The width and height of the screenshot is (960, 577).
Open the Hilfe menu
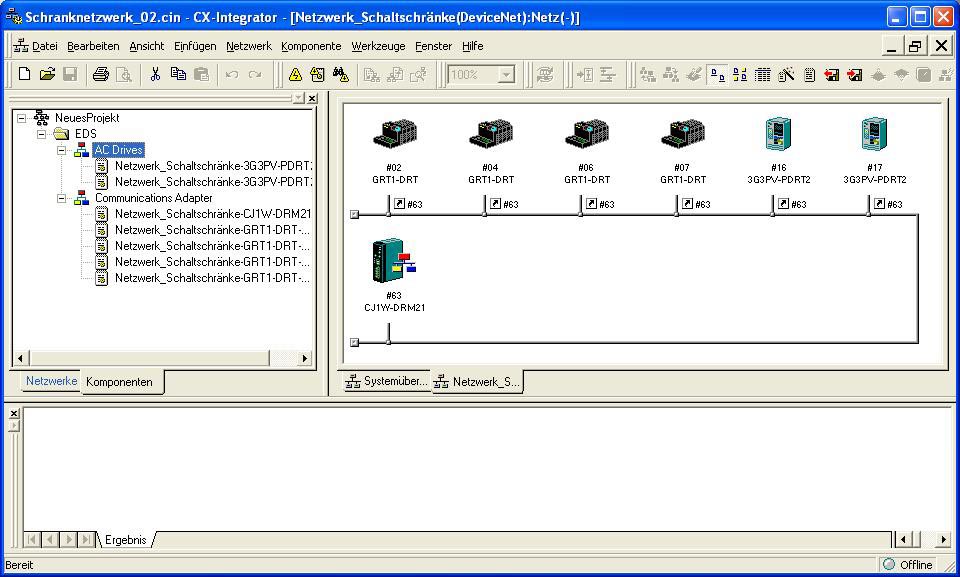pos(472,46)
